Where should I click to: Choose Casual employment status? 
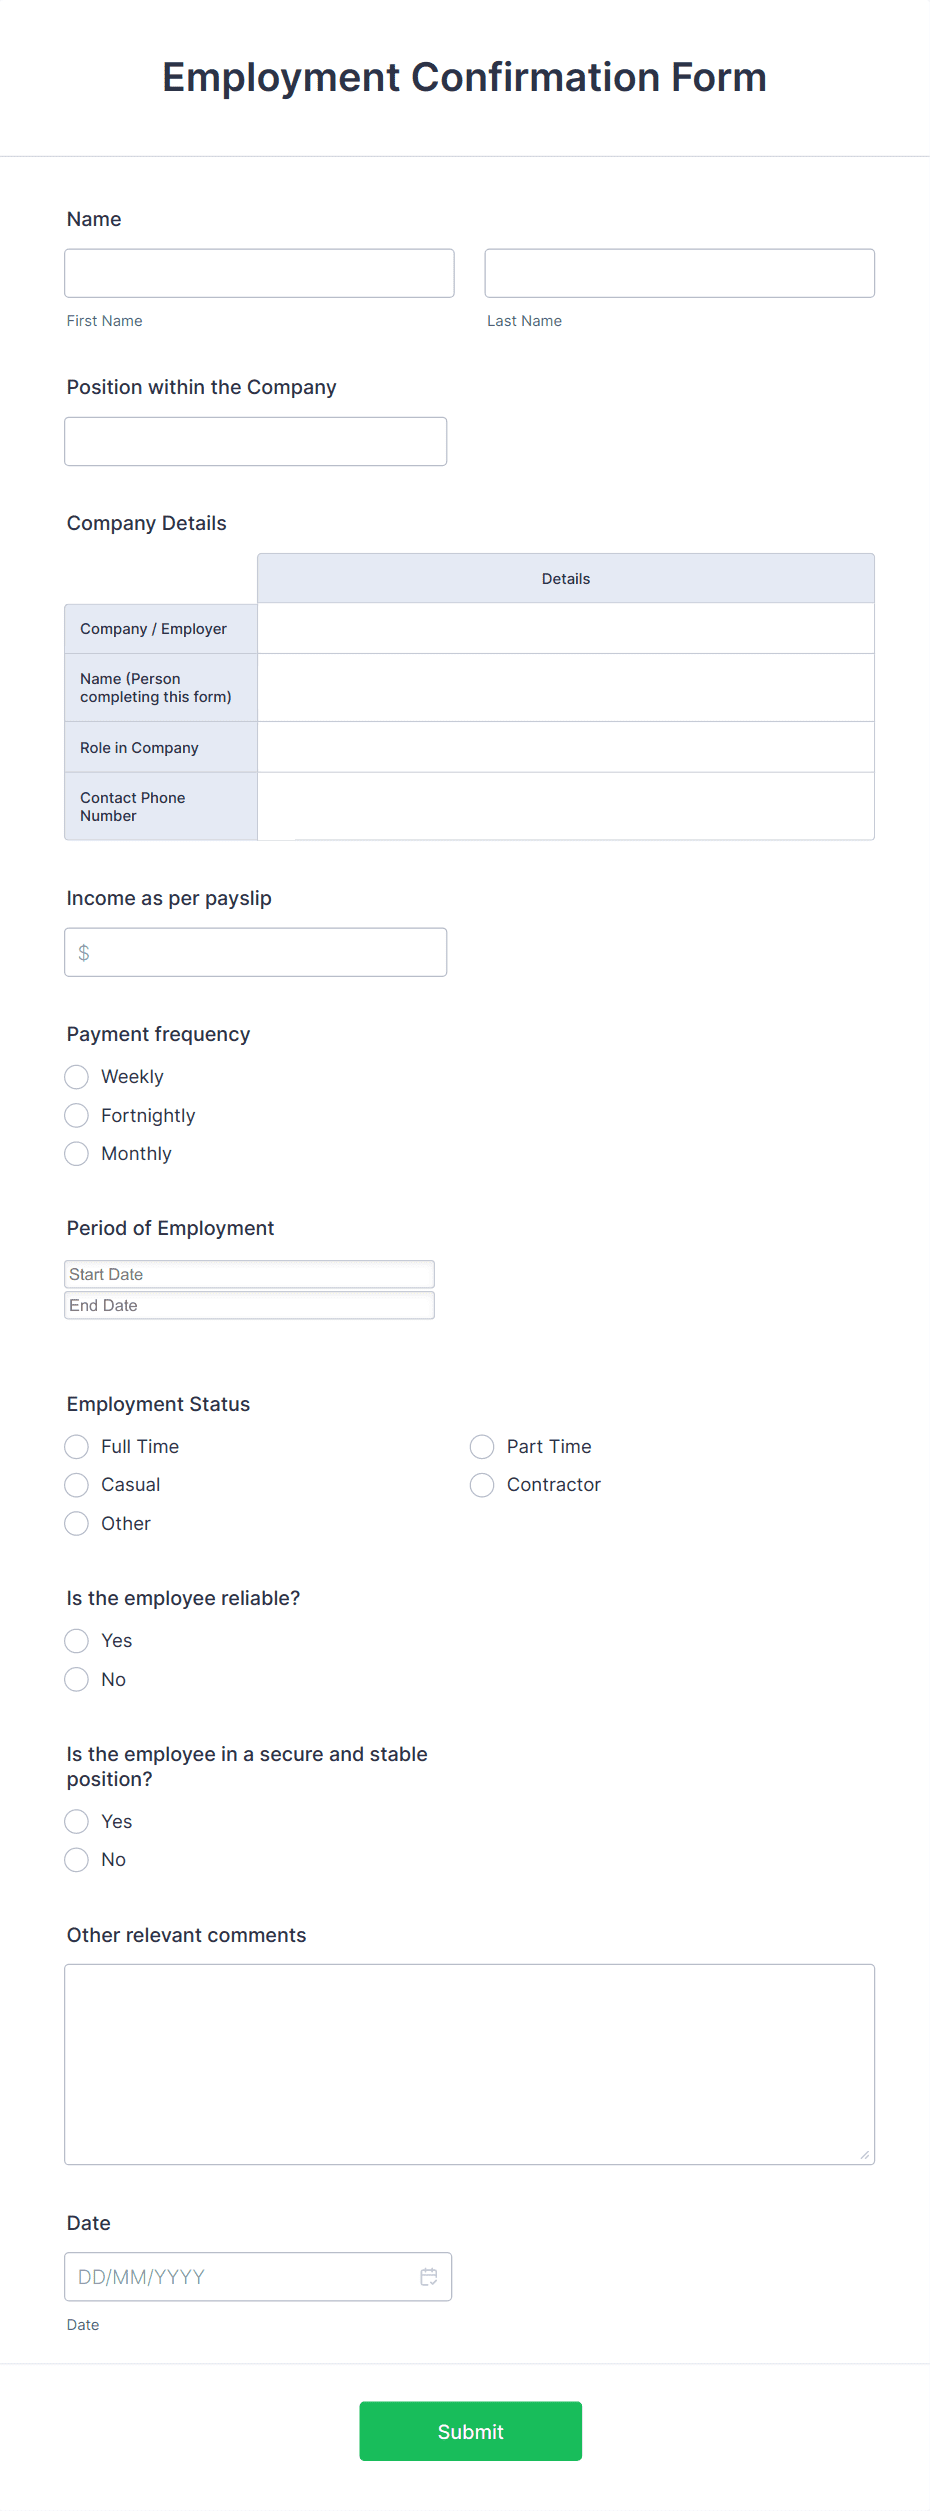coord(76,1485)
